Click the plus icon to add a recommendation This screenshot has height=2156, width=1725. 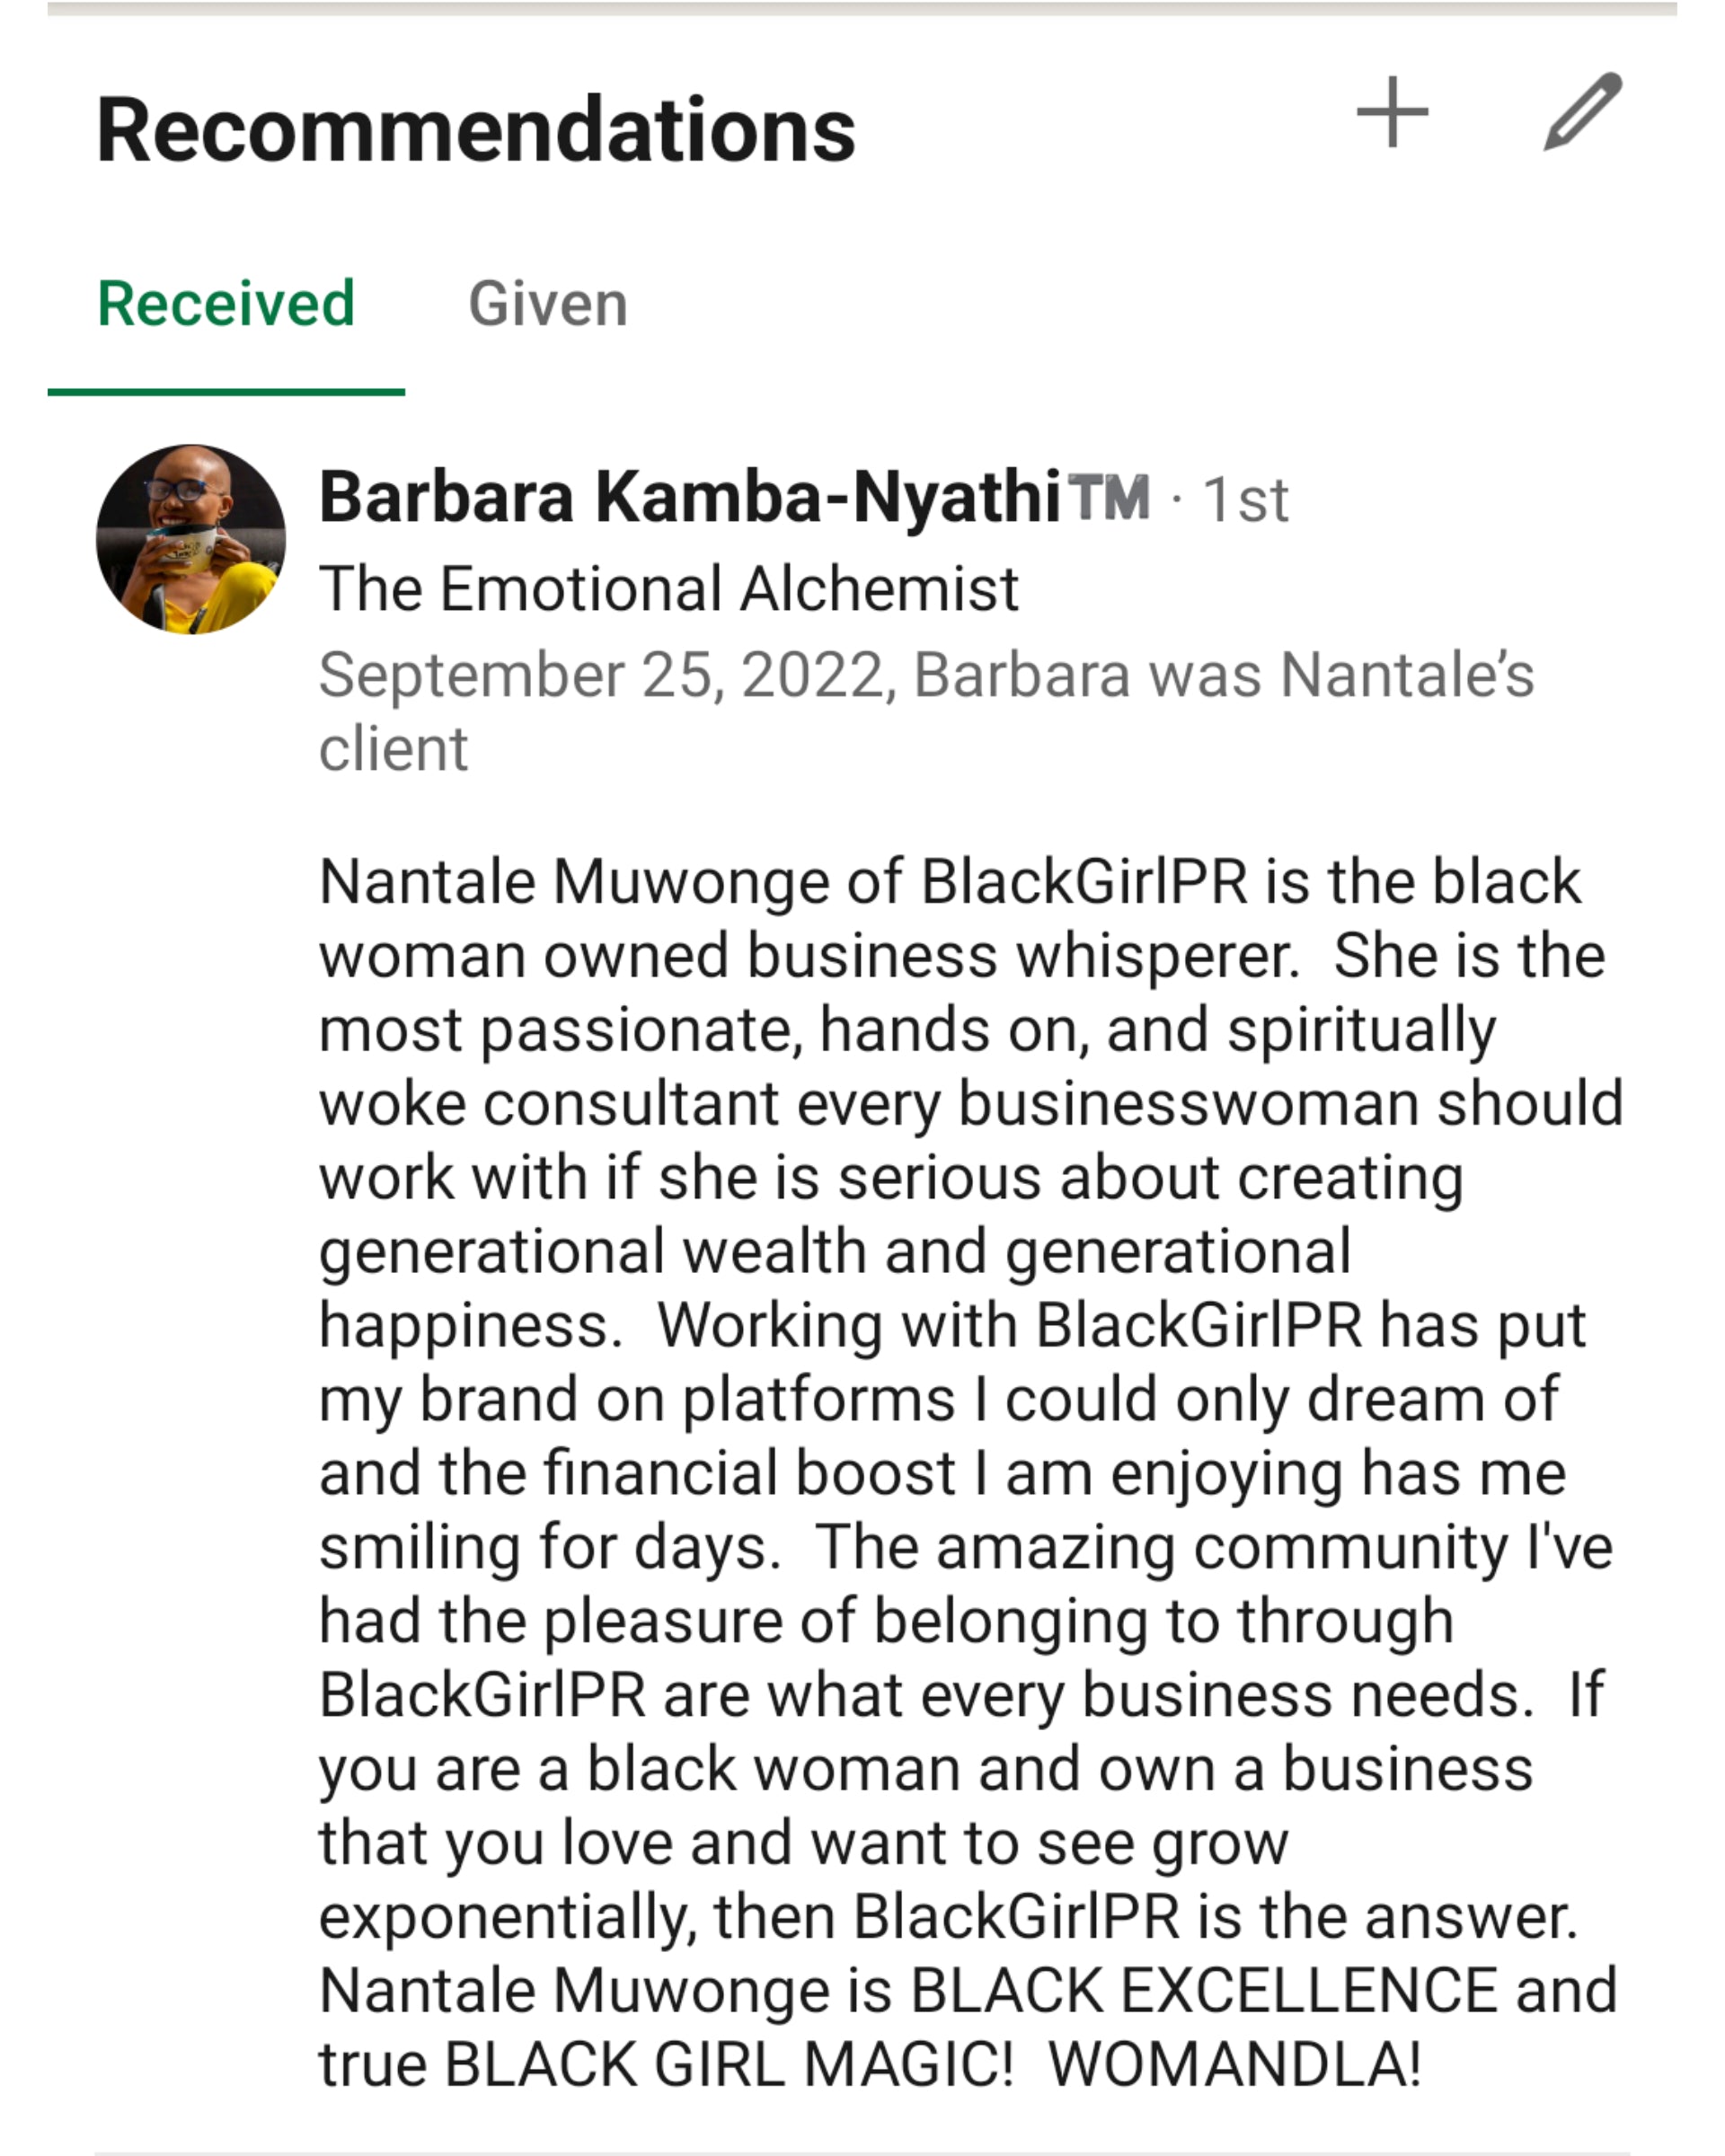pyautogui.click(x=1392, y=112)
